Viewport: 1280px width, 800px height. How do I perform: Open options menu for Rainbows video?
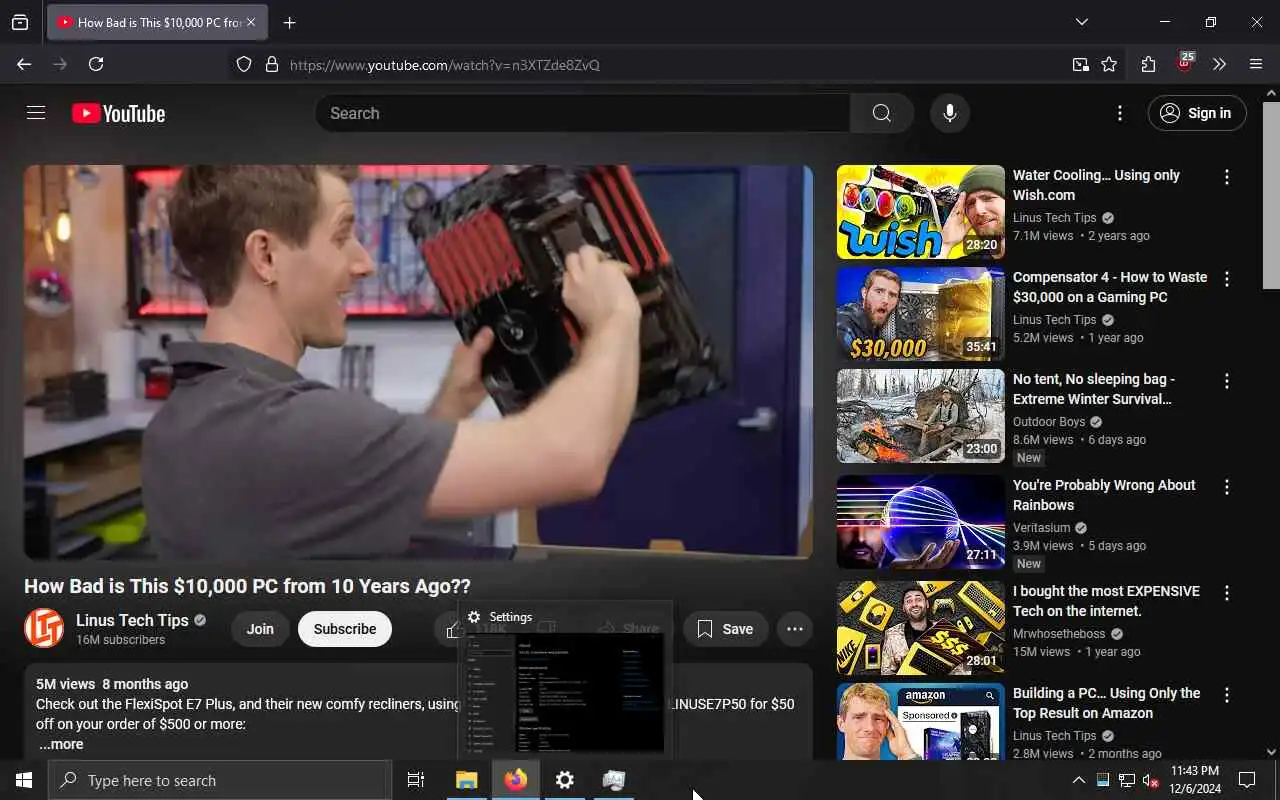(1227, 487)
